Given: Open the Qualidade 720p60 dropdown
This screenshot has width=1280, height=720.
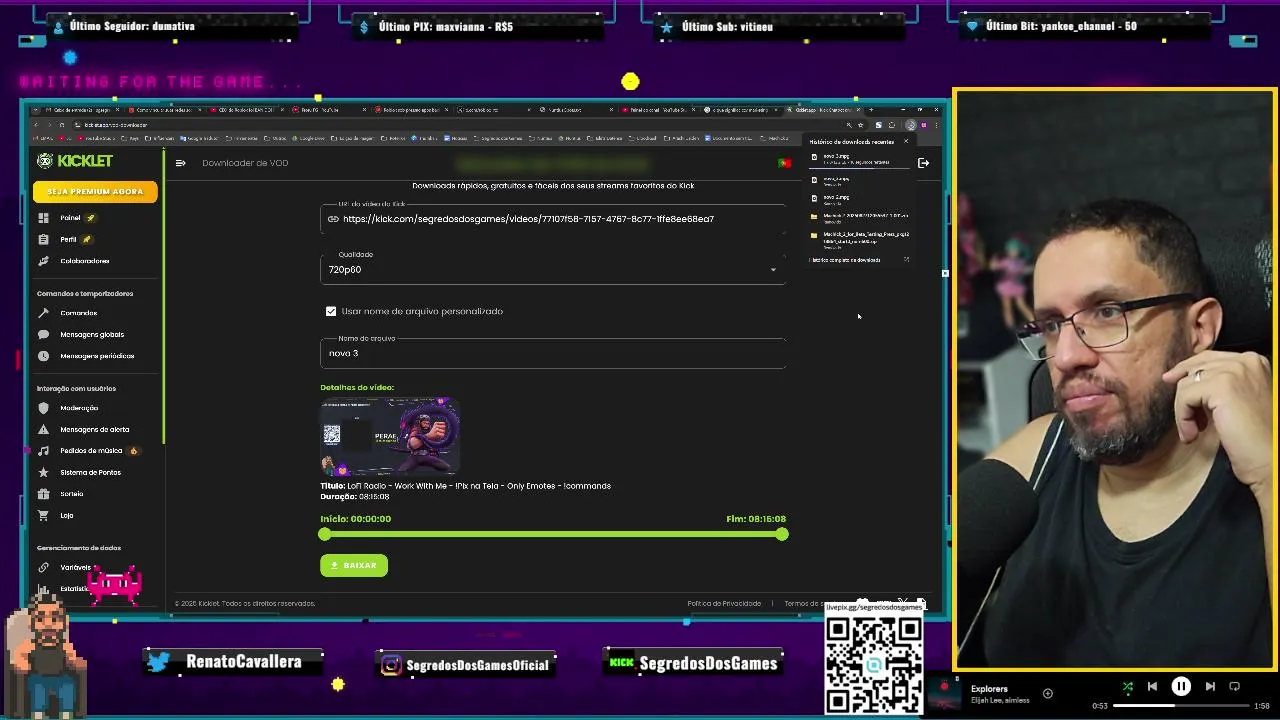Looking at the screenshot, I should coord(553,269).
